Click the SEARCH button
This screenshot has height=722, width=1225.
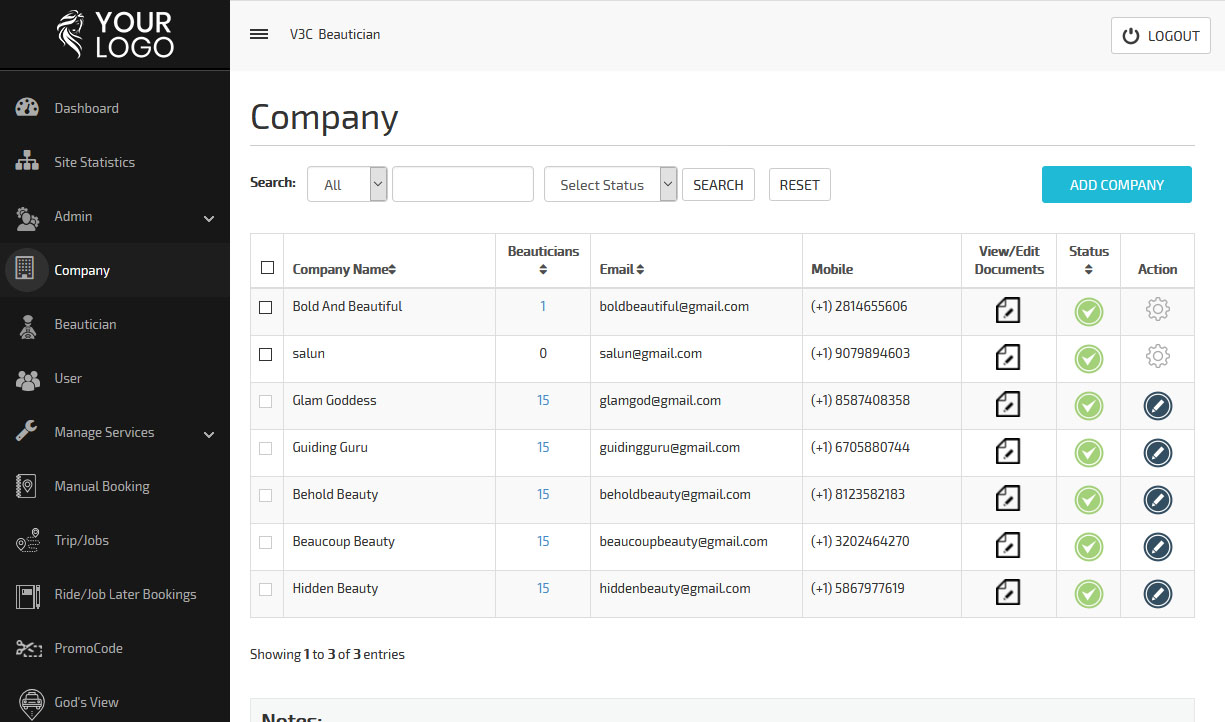pyautogui.click(x=718, y=184)
